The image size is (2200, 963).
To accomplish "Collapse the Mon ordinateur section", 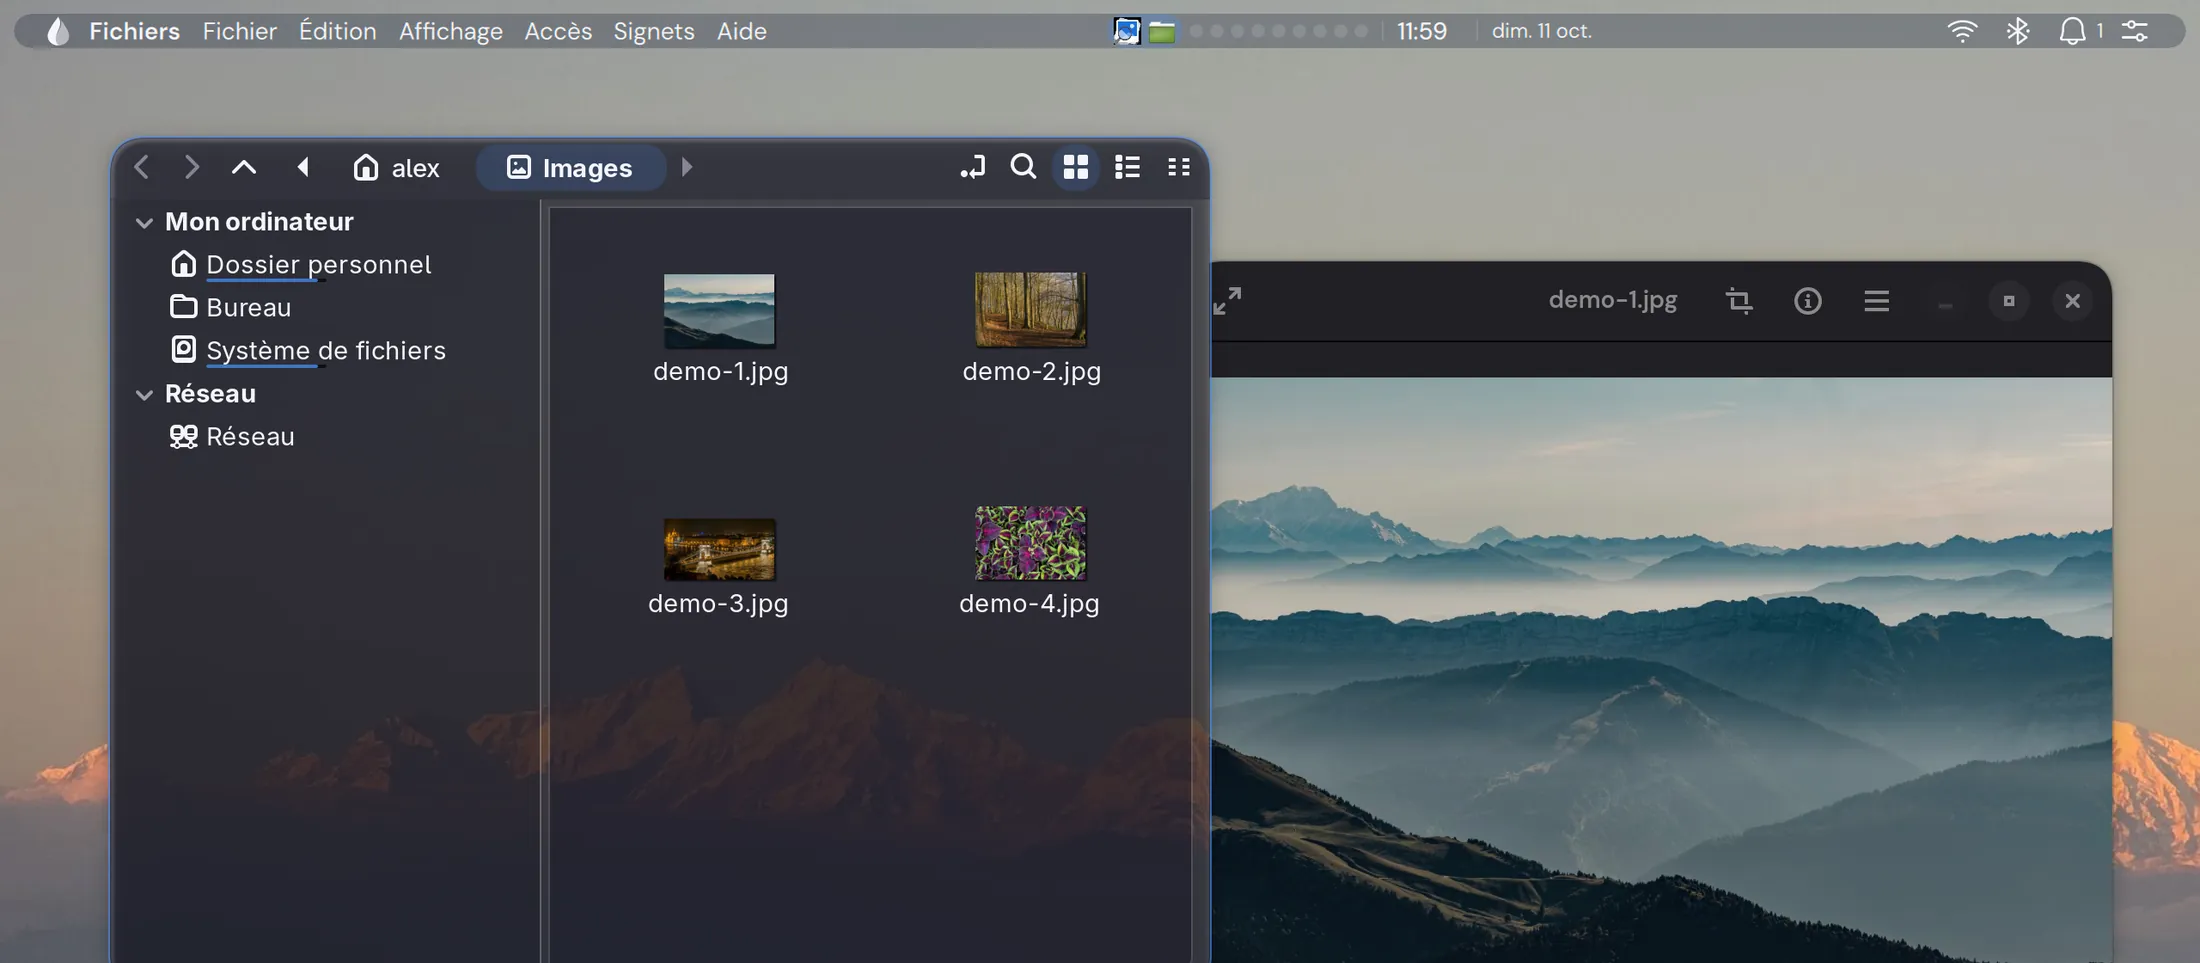I will [144, 222].
